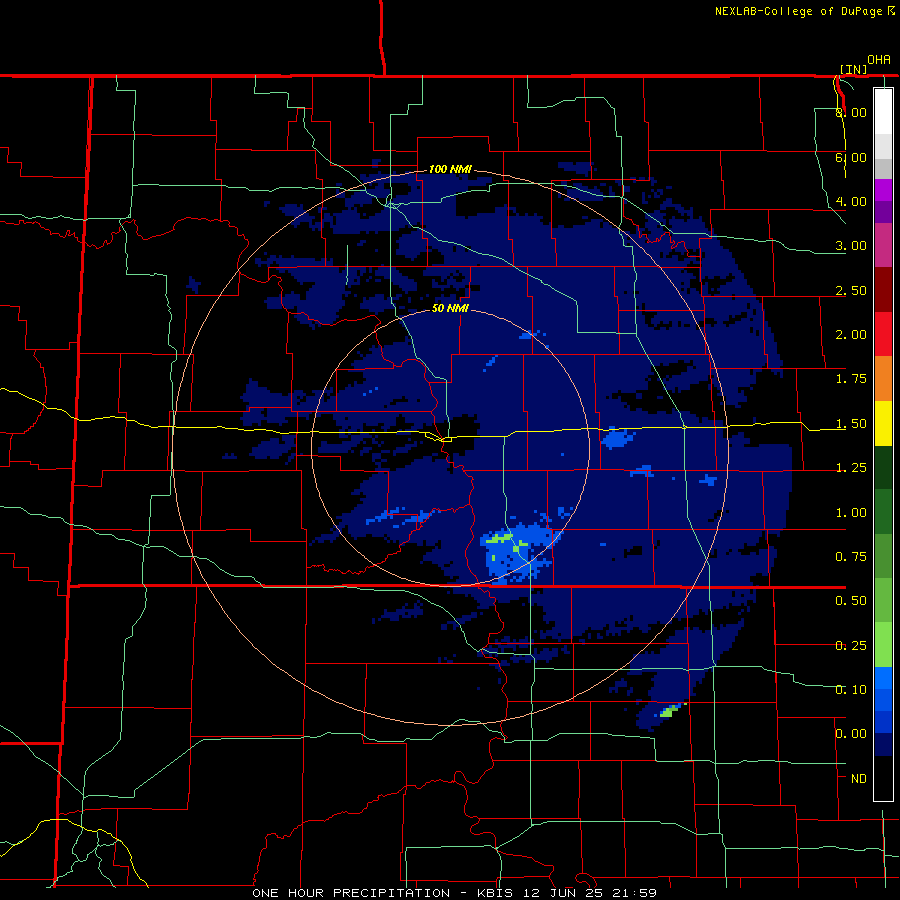Viewport: 900px width, 900px height.
Task: Click the OHA product label above legend
Action: tap(879, 60)
